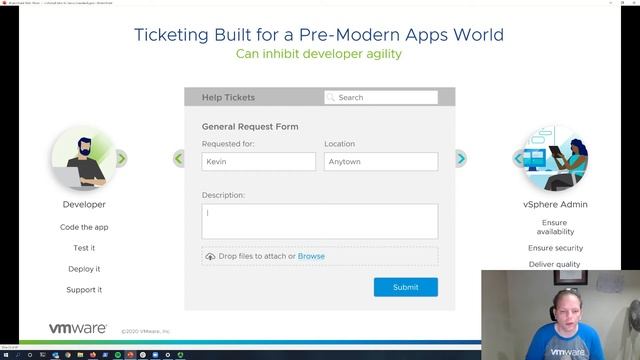This screenshot has width=640, height=360.
Task: Select the Developer avatar illustration
Action: [84, 158]
